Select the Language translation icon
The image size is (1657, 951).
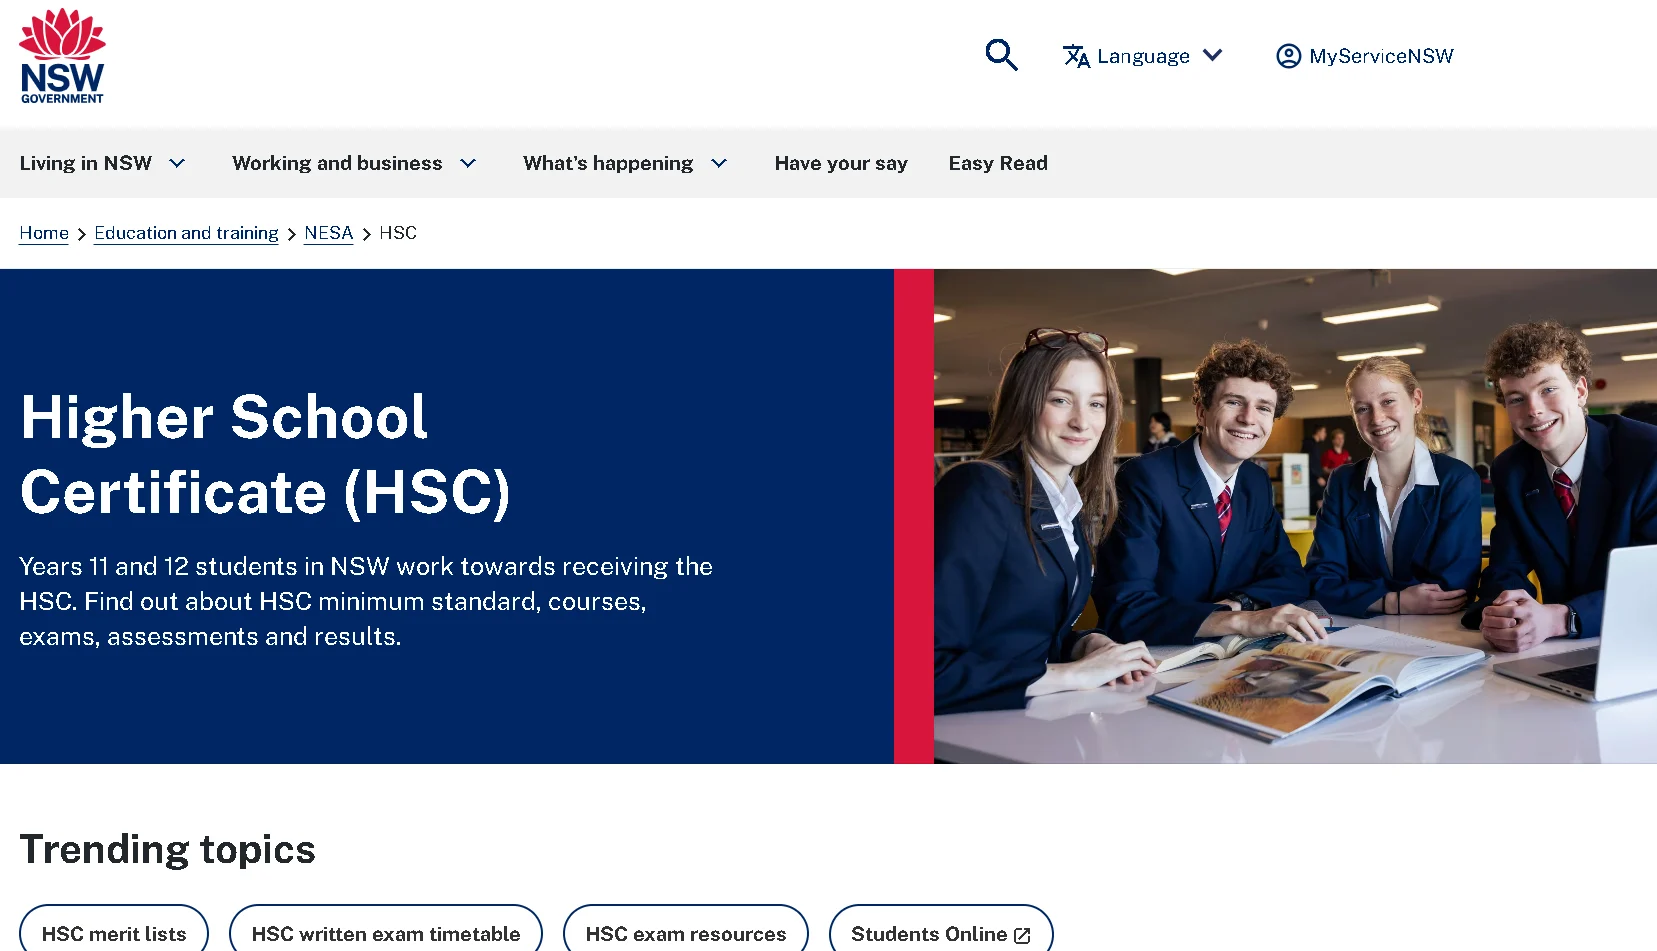(1077, 57)
